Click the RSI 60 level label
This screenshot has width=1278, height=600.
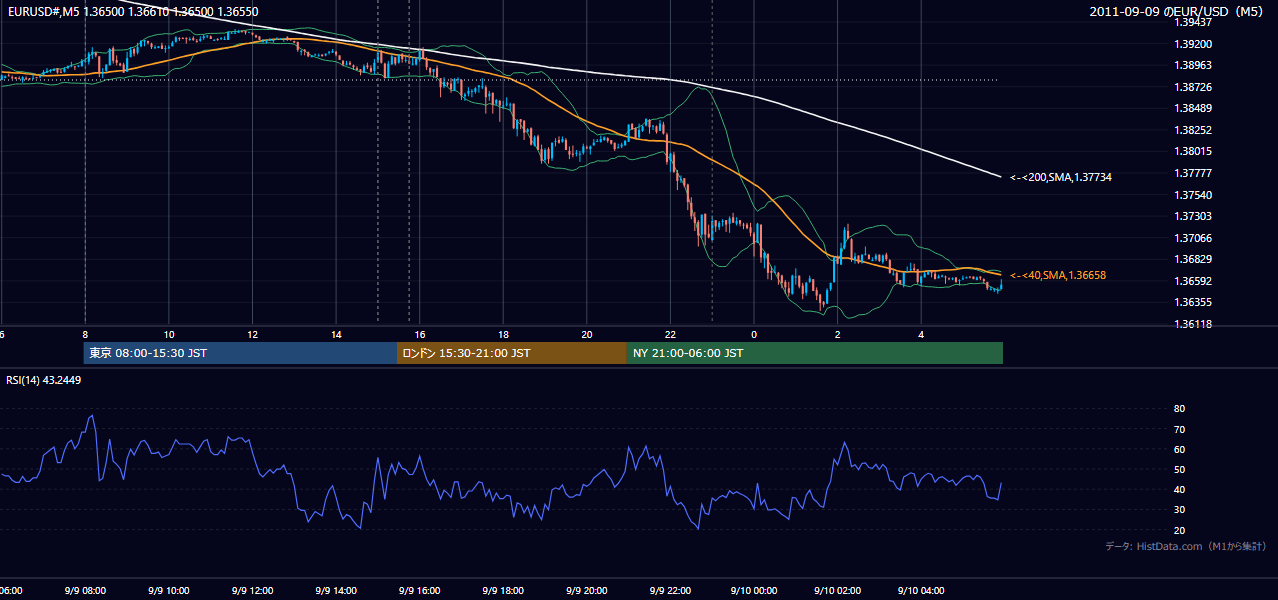(1179, 449)
